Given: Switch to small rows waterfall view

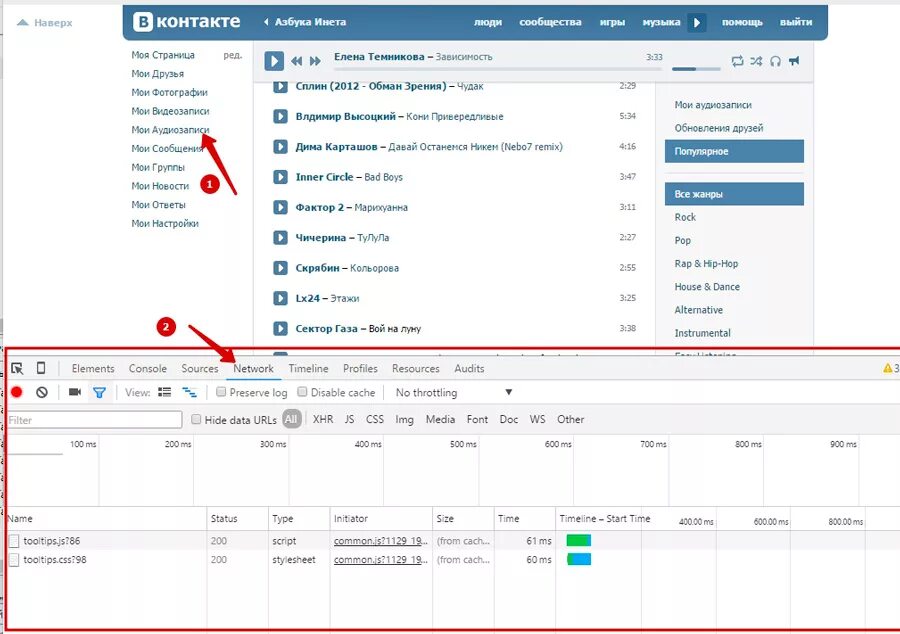Looking at the screenshot, I should (x=189, y=392).
